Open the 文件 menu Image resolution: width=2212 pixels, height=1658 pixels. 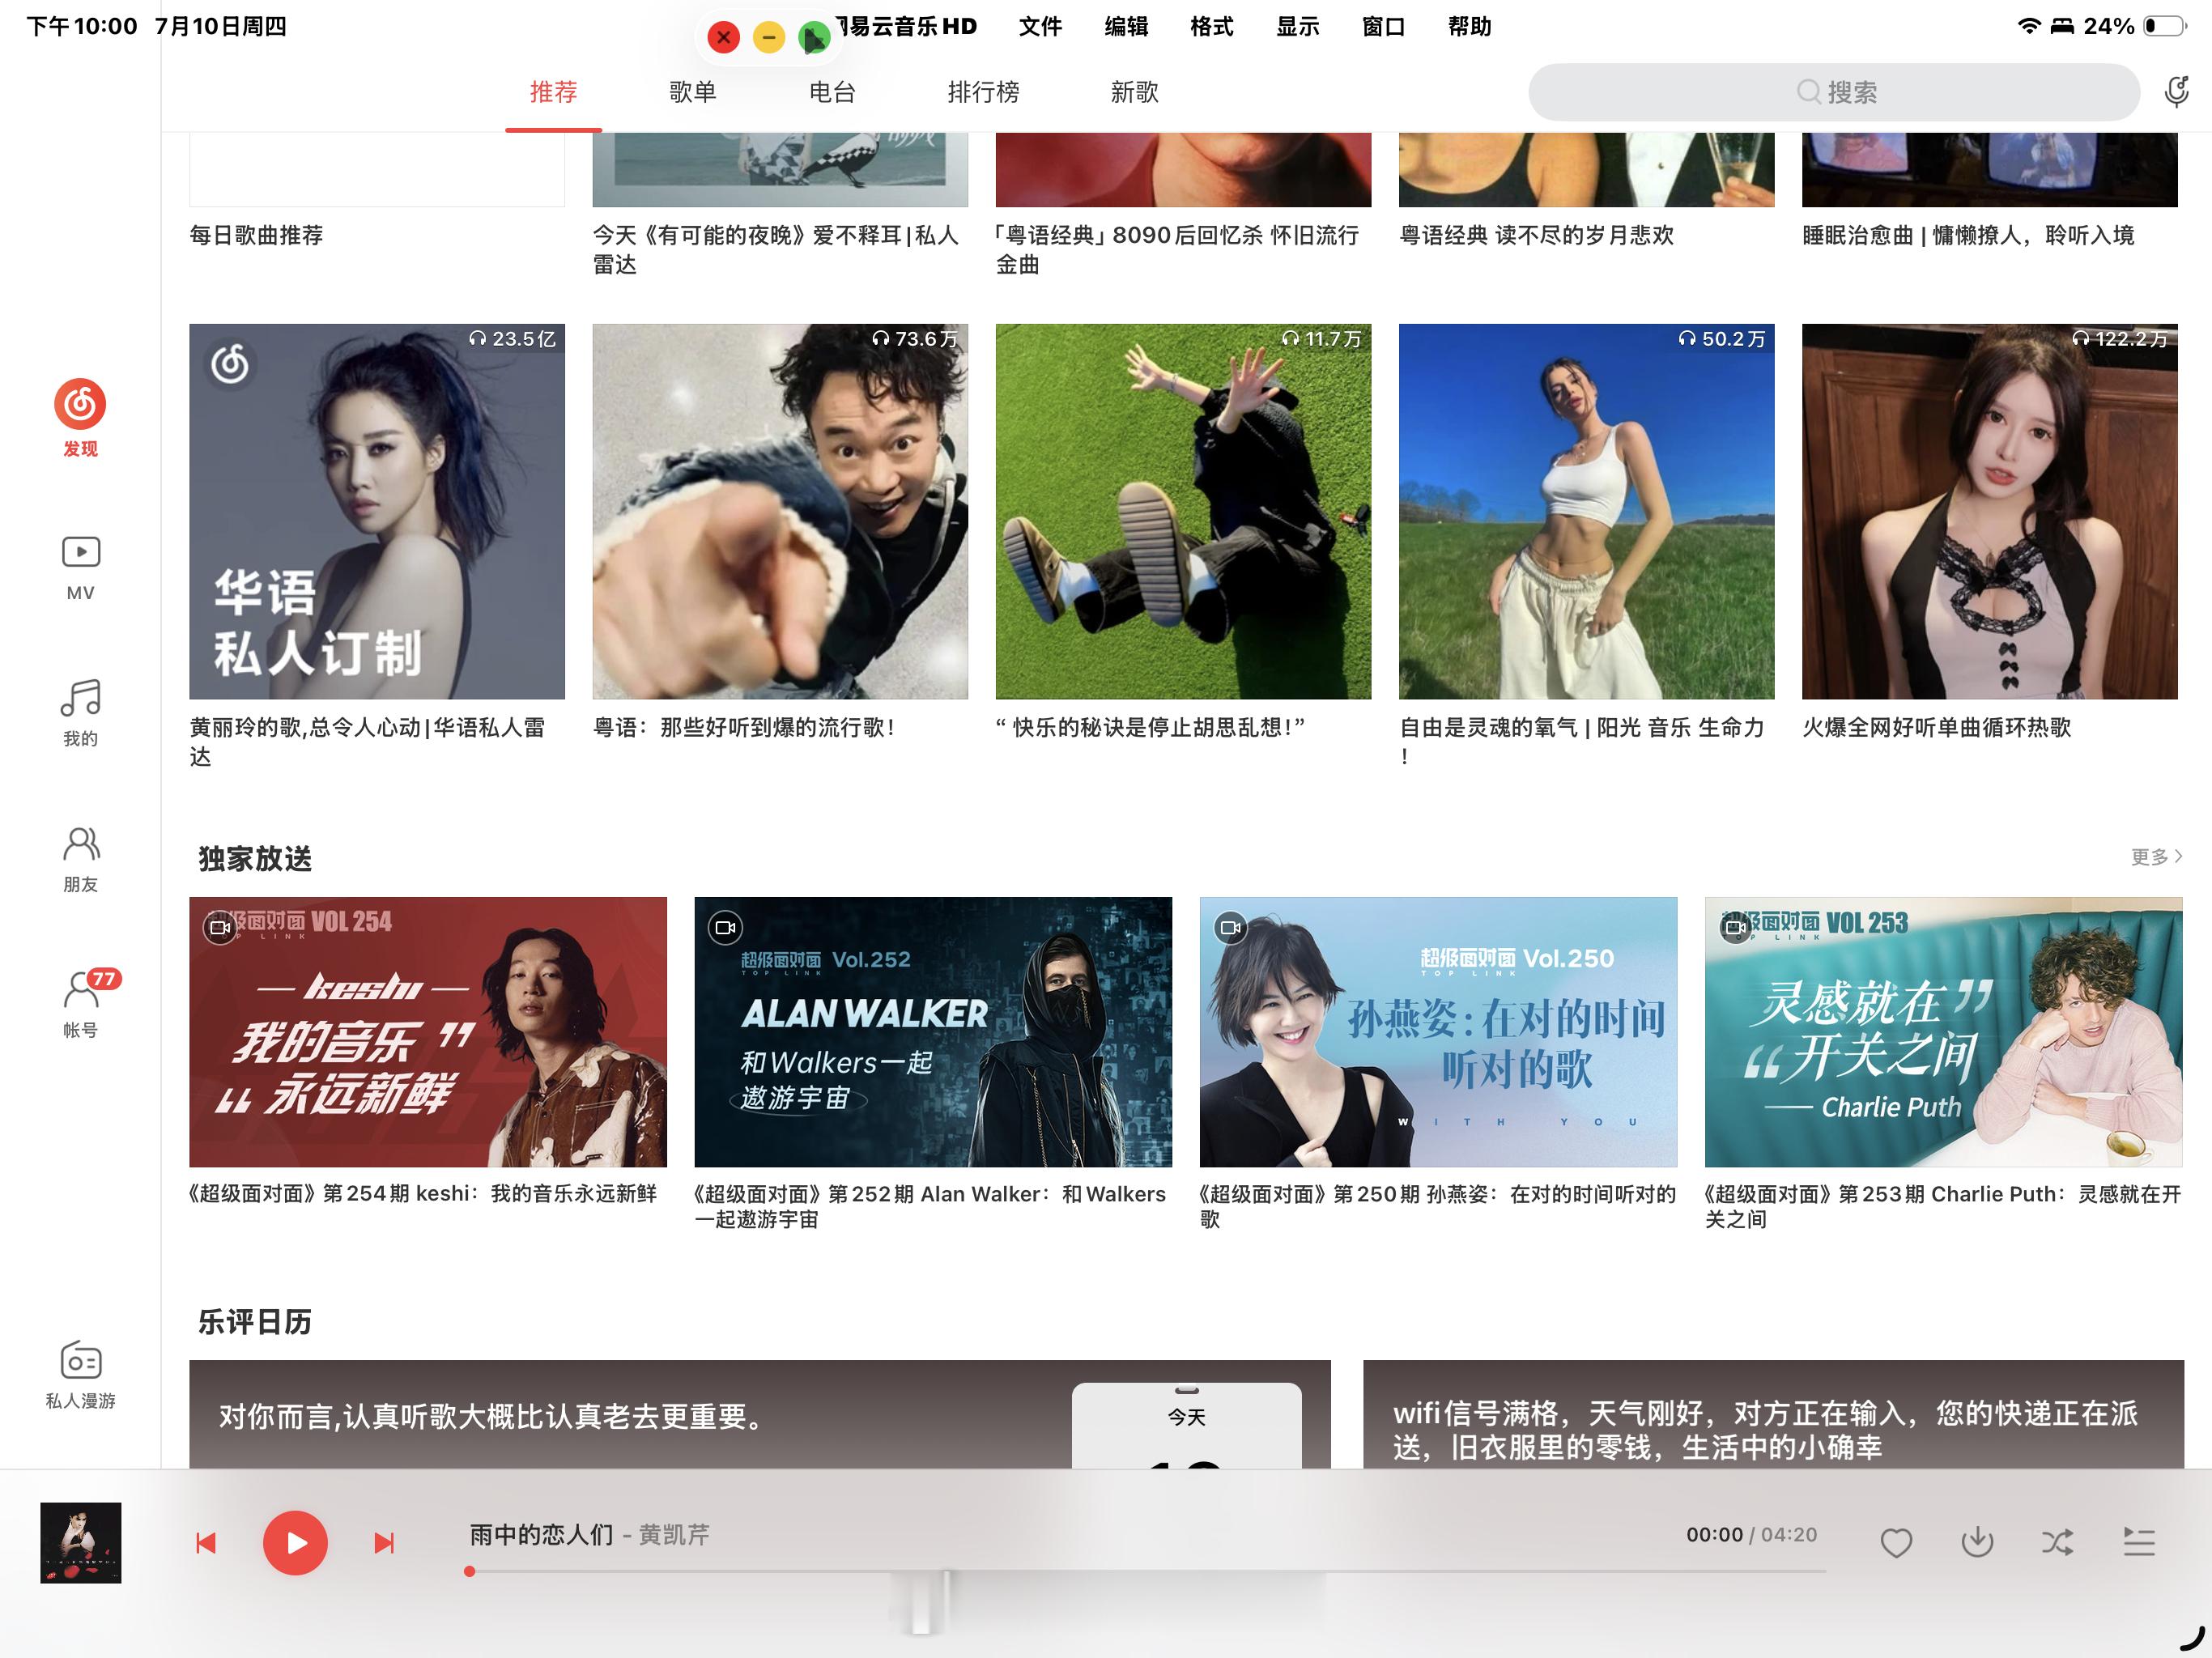1040,26
